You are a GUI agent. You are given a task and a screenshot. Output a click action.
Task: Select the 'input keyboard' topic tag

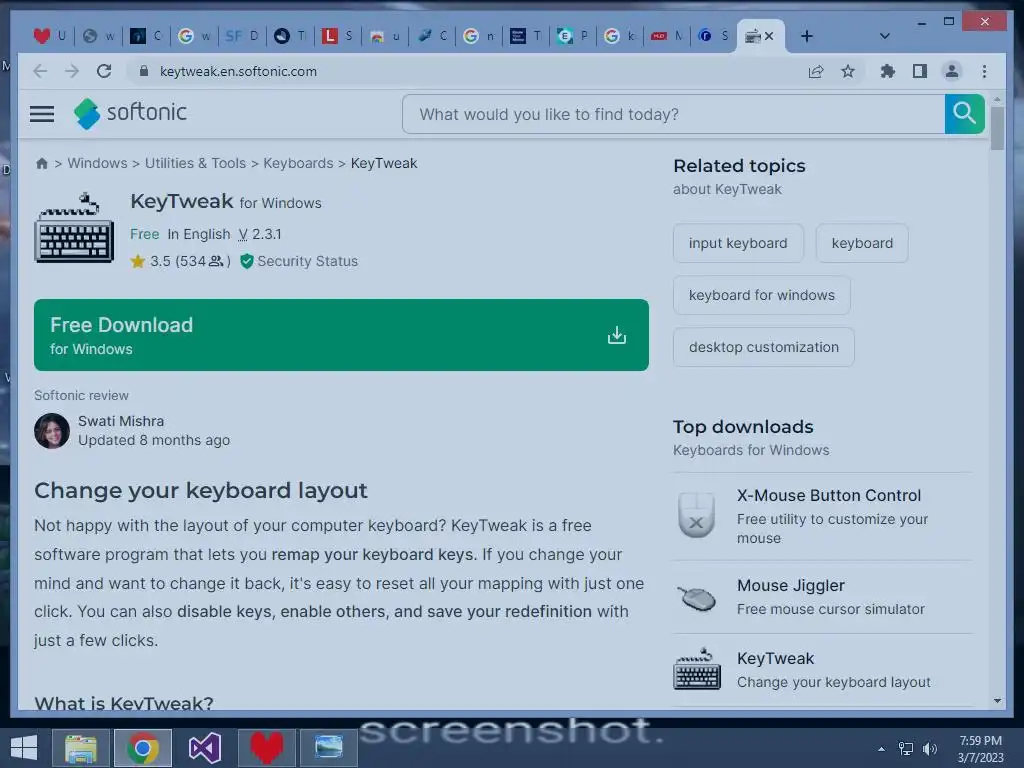coord(738,243)
